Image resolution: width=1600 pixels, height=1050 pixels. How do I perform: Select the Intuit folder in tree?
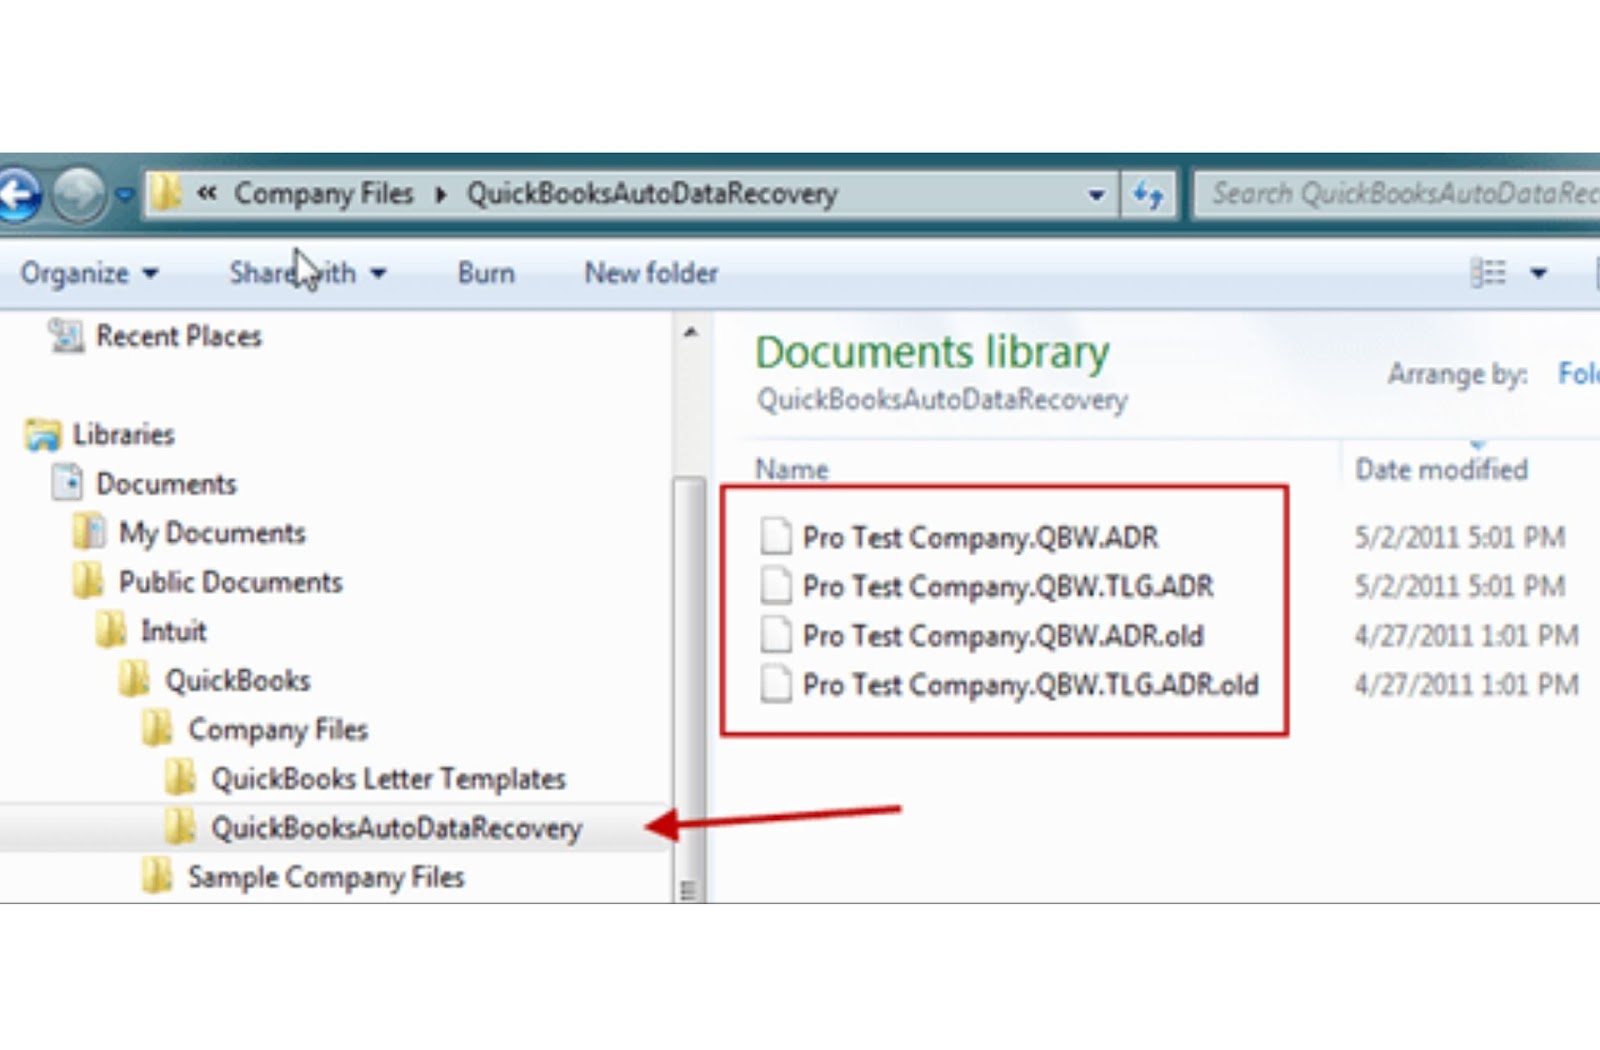[174, 631]
